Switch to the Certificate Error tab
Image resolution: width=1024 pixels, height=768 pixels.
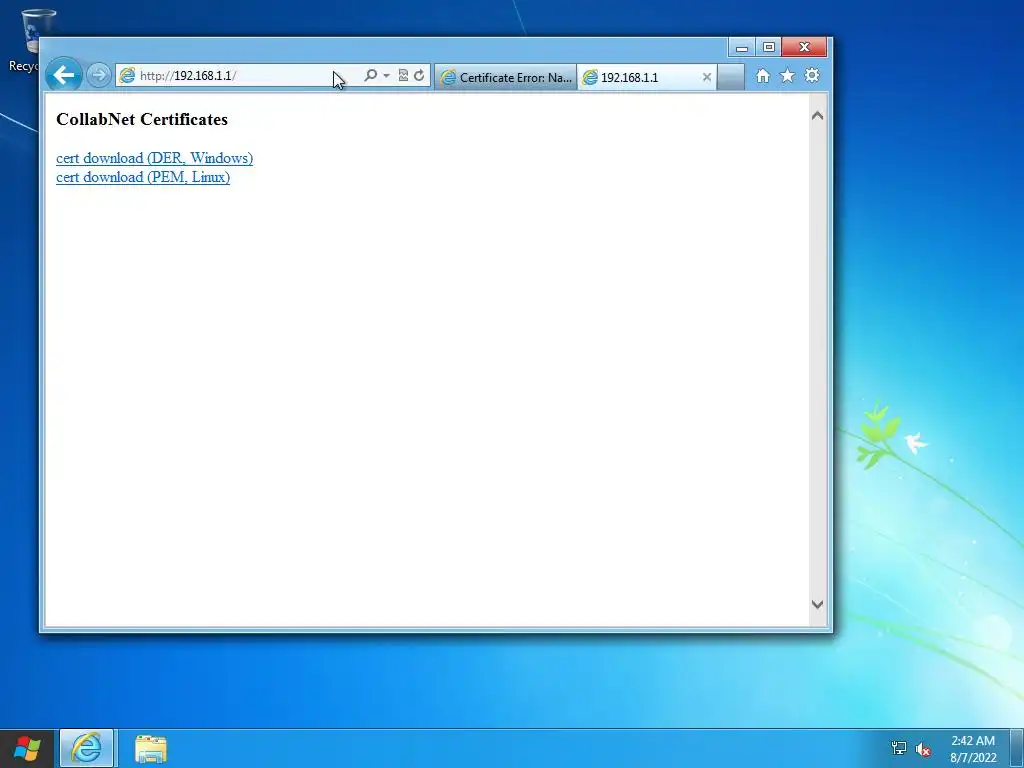point(505,77)
